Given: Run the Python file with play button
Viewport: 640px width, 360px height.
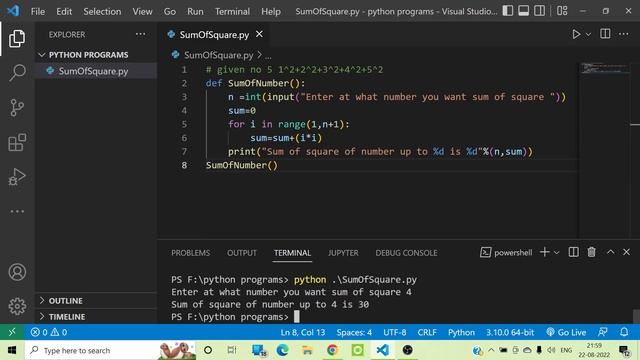Looking at the screenshot, I should pos(576,34).
